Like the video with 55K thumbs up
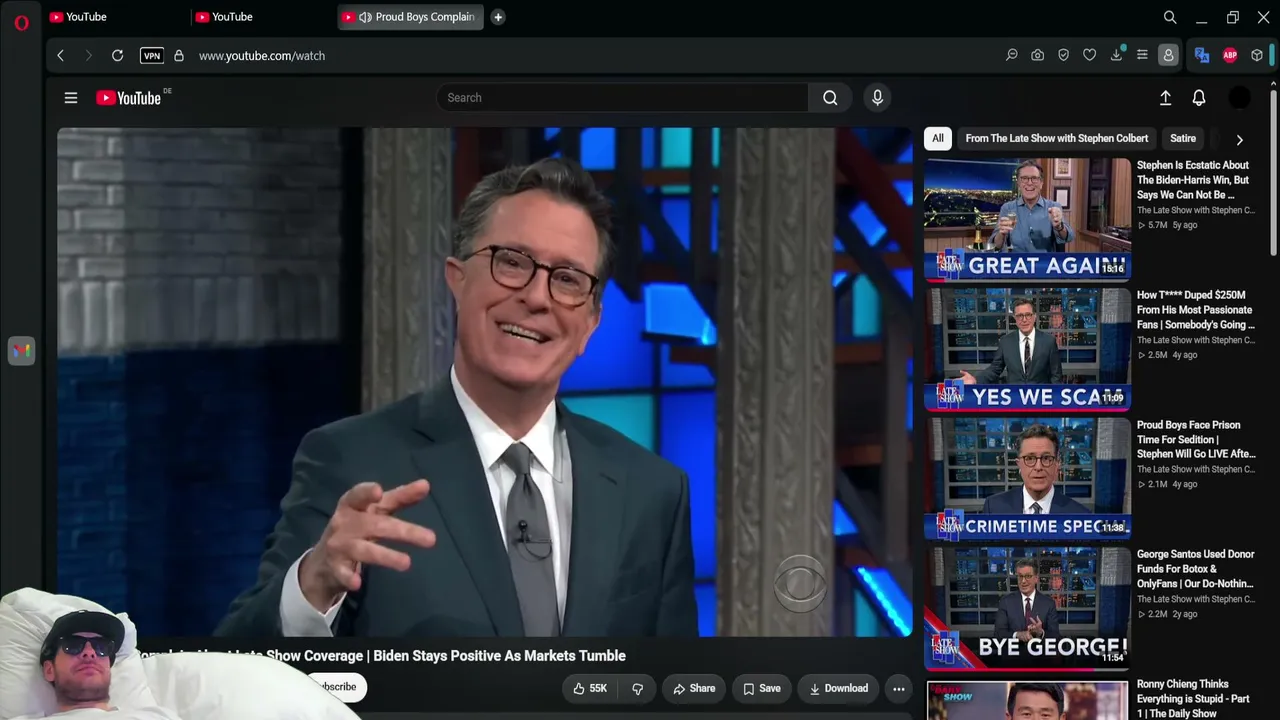1280x720 pixels. point(590,688)
